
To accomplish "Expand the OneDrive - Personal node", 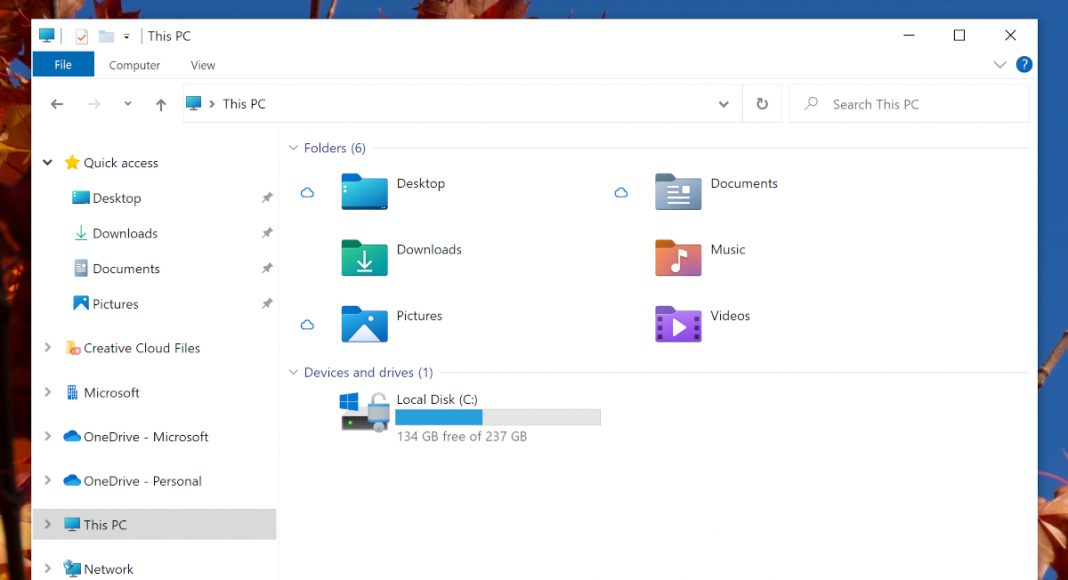I will [48, 481].
